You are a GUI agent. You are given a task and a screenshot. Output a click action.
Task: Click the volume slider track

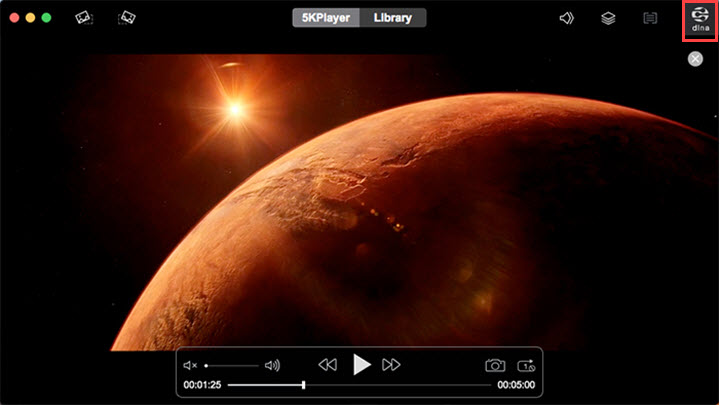232,366
